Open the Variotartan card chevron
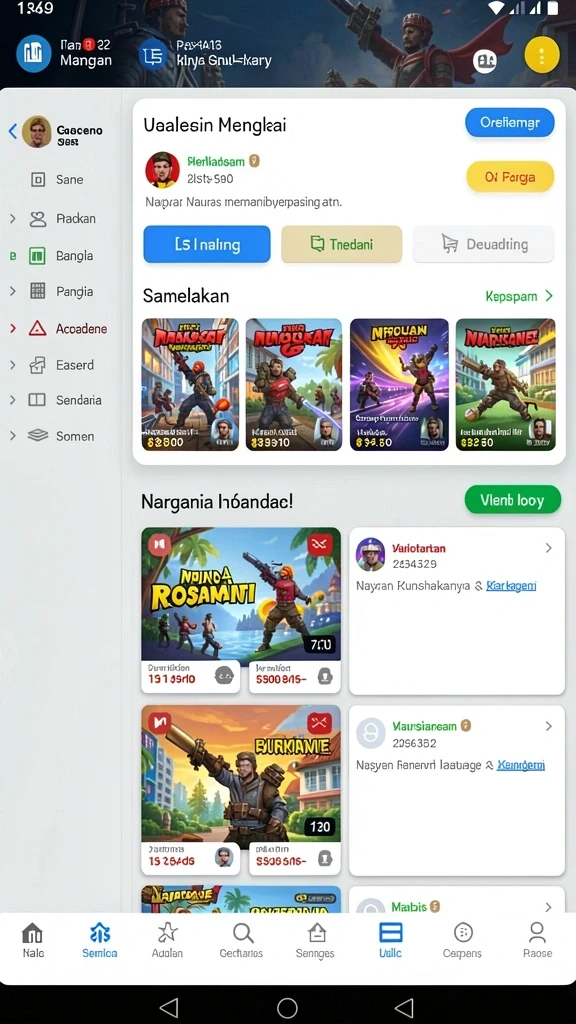 549,548
